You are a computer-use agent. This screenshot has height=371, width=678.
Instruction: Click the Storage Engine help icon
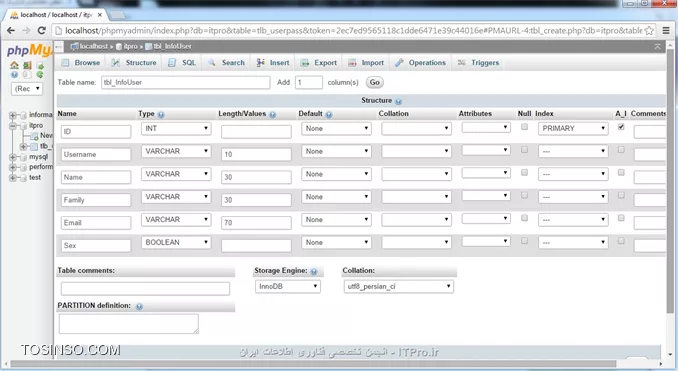pos(314,272)
